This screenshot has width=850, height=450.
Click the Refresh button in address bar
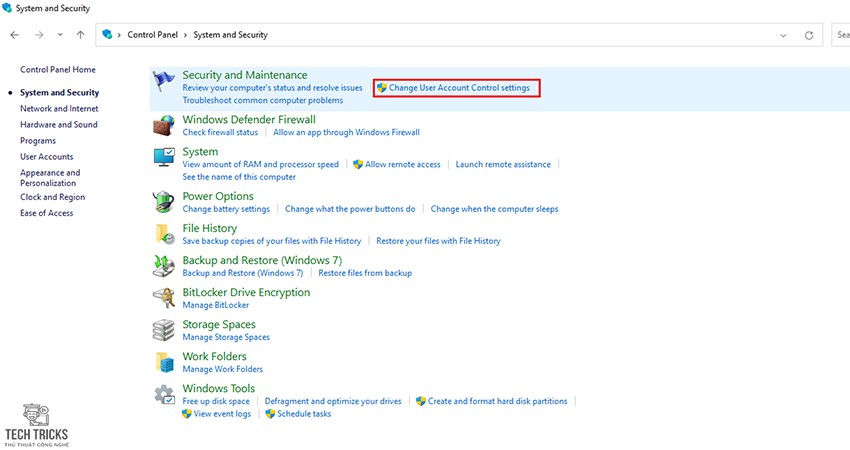(x=809, y=35)
